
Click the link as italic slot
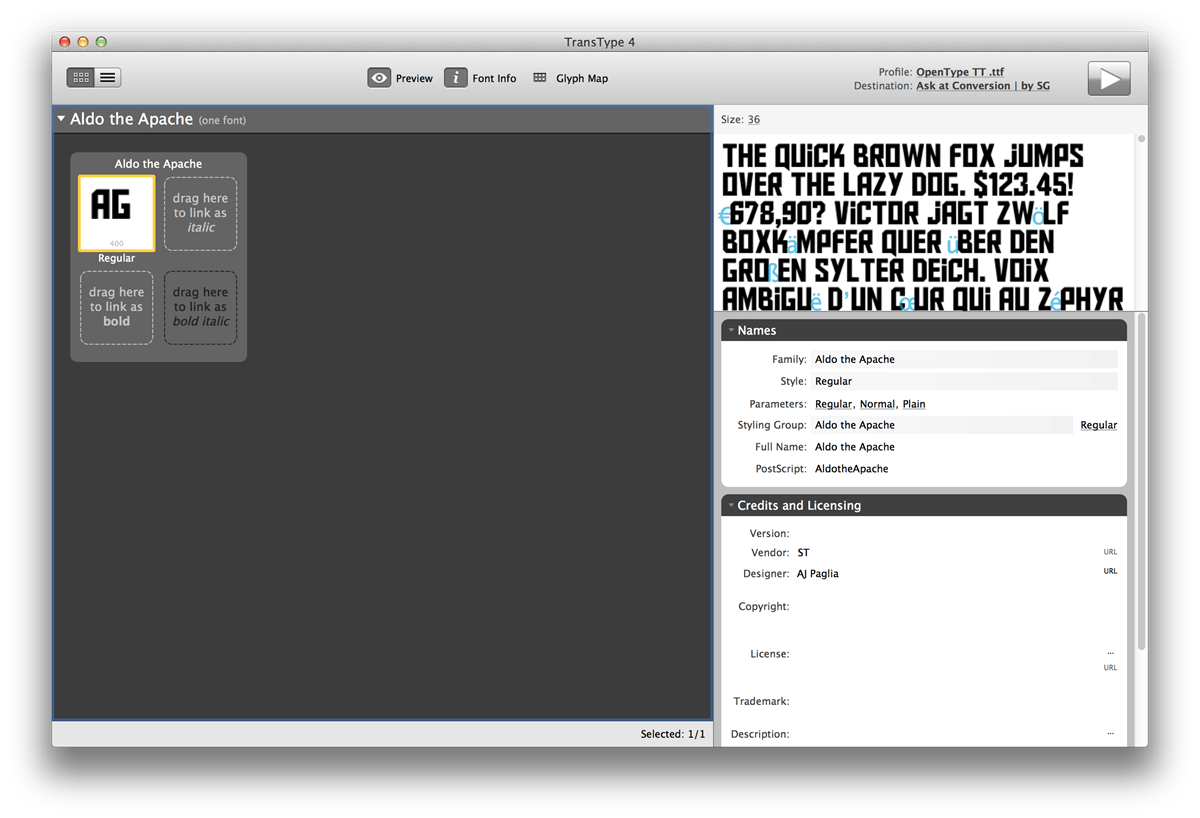point(201,213)
